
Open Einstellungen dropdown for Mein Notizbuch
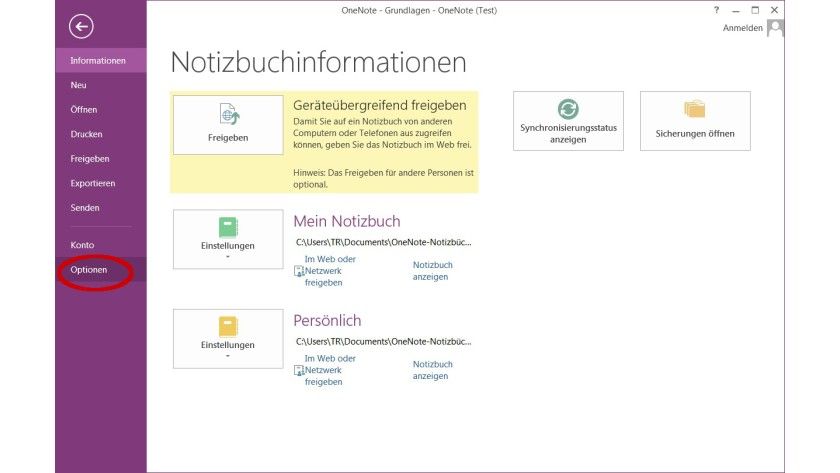coord(228,239)
